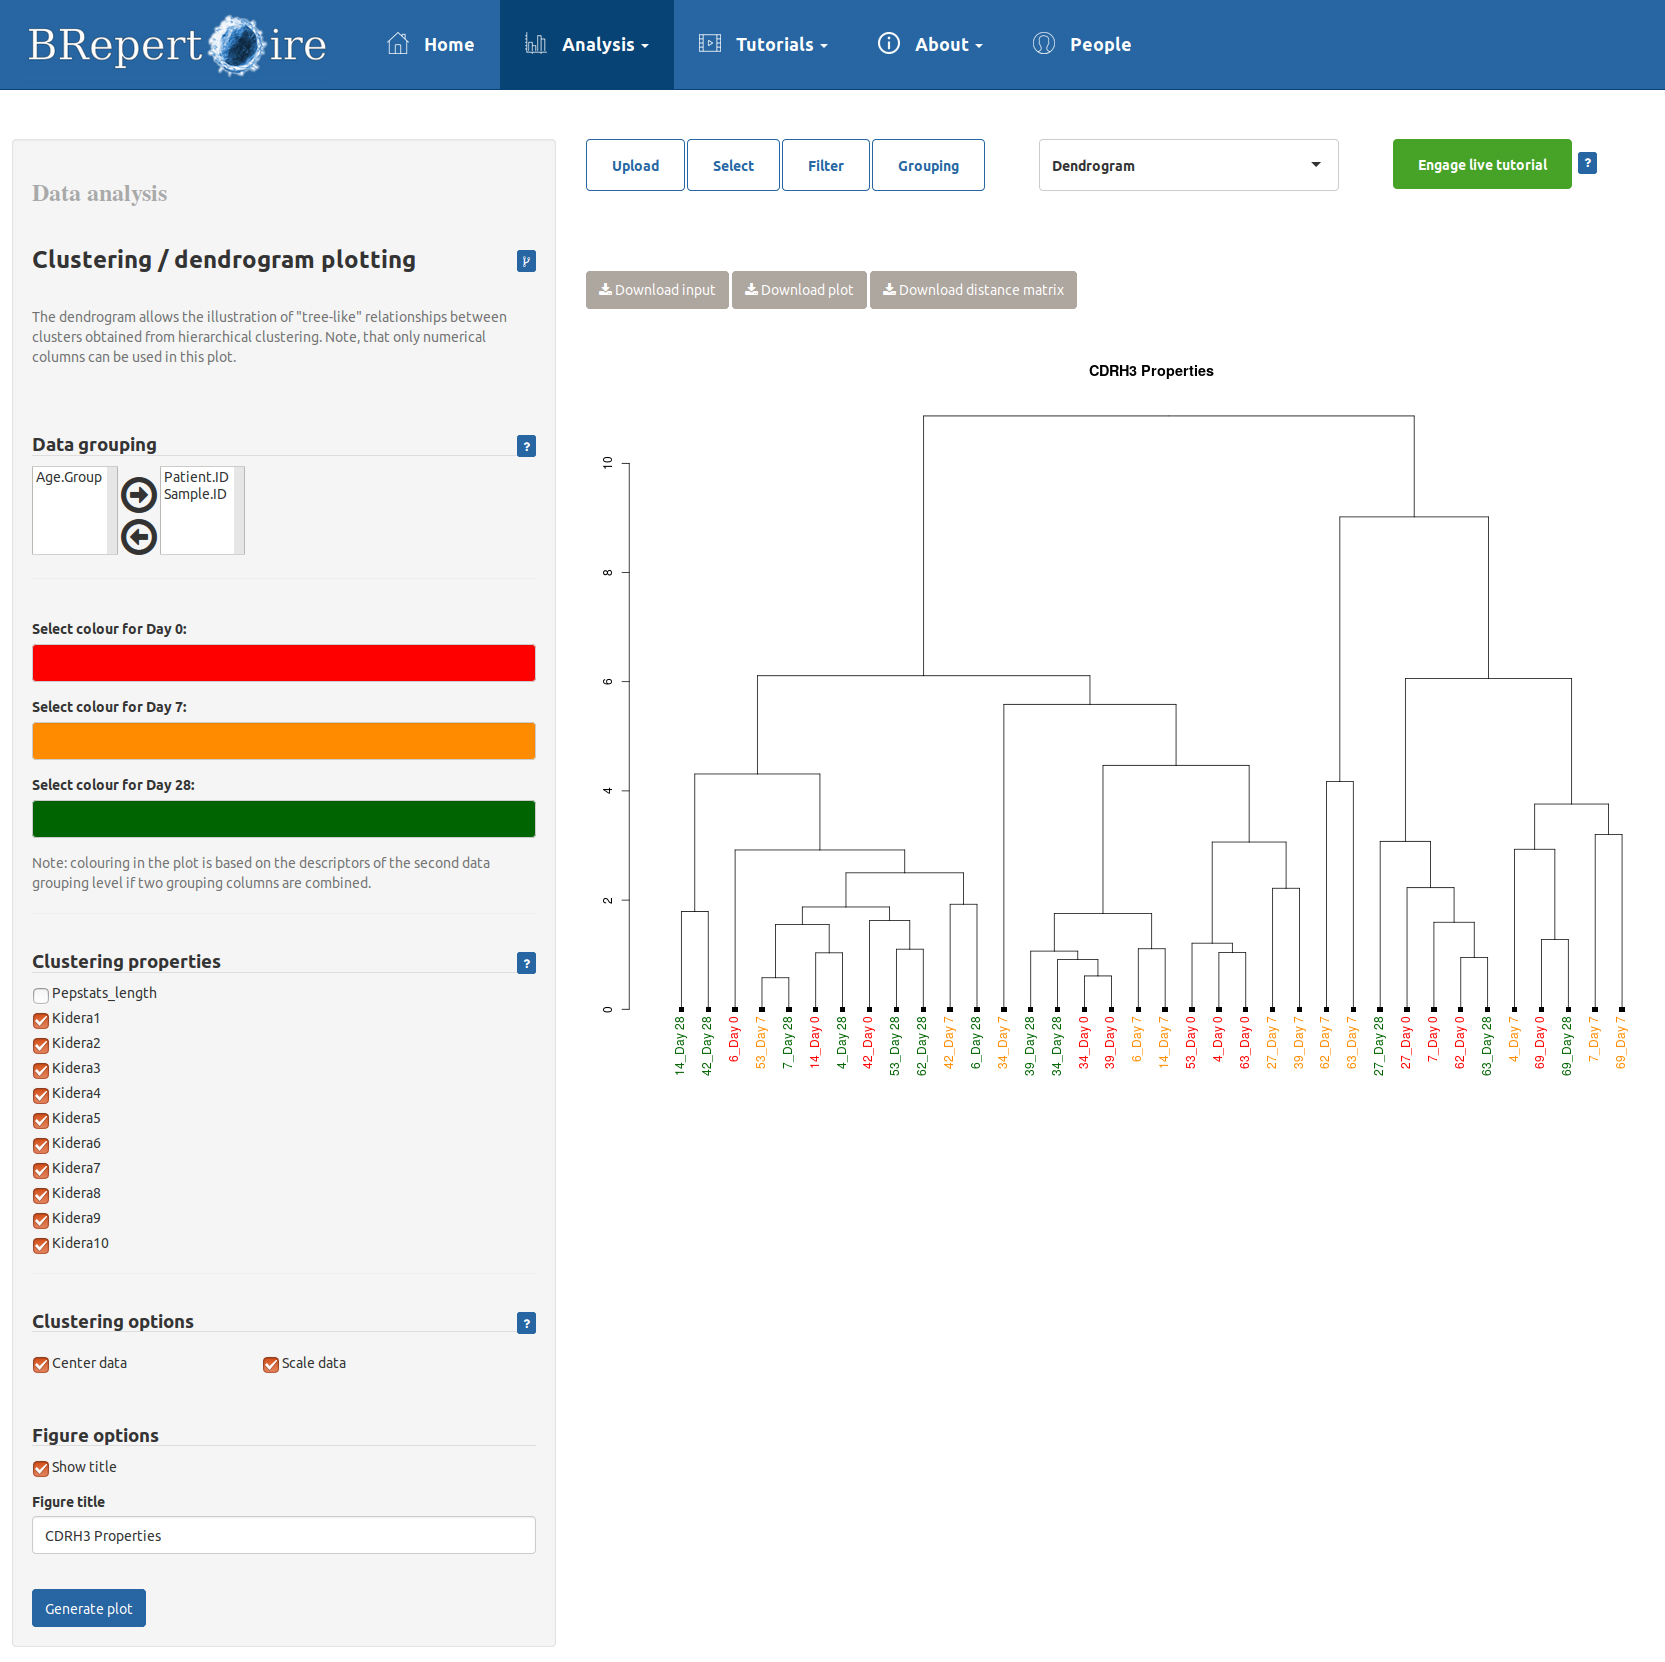The height and width of the screenshot is (1662, 1665).
Task: Click the Generate plot button
Action: point(89,1608)
